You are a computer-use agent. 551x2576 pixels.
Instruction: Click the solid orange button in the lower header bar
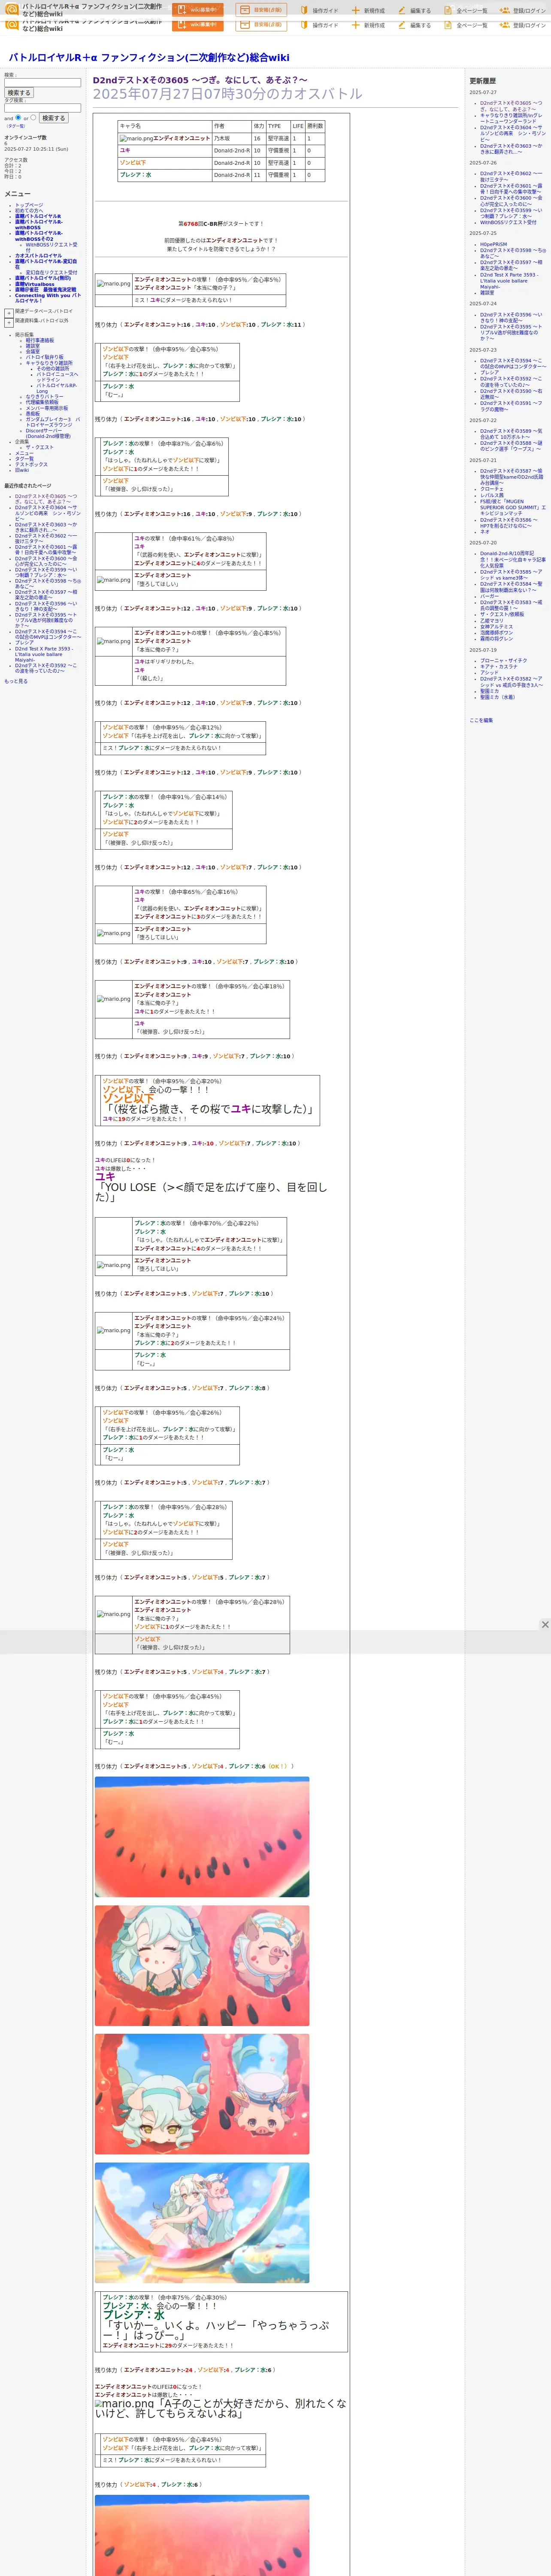pos(198,25)
